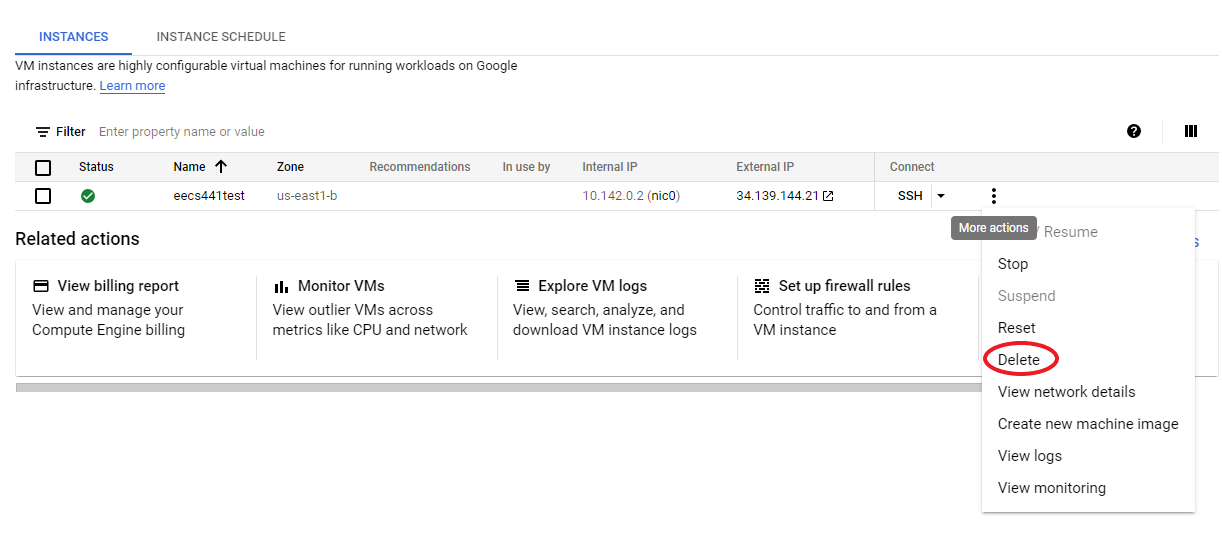Check the eecs441test instance checkbox
The image size is (1222, 550).
pos(43,196)
